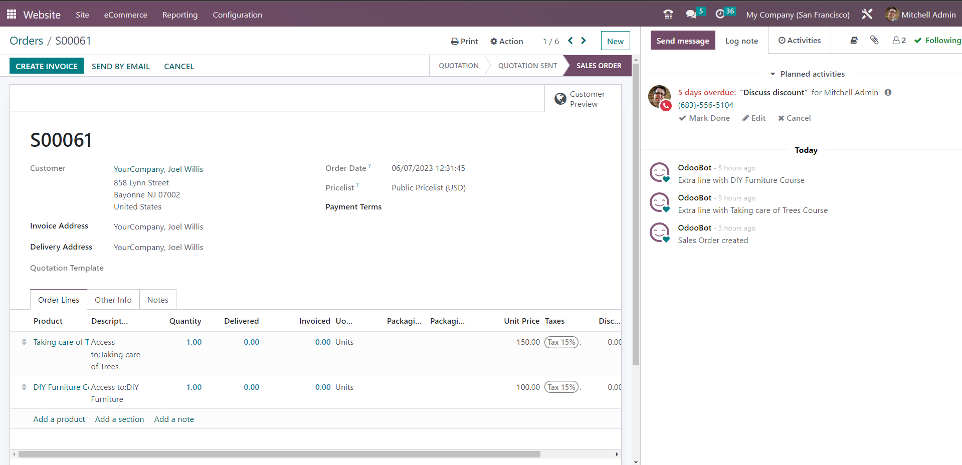The height and width of the screenshot is (465, 962).
Task: Click the paperclip attachments icon
Action: [874, 41]
